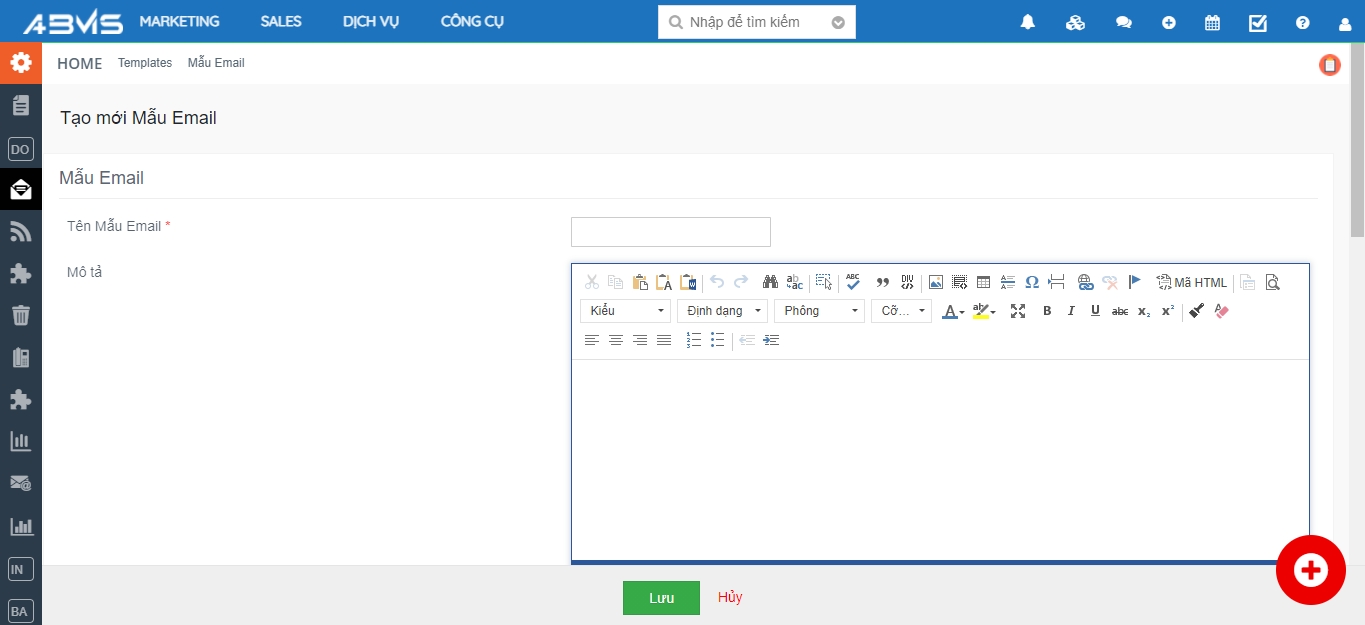This screenshot has width=1365, height=625.
Task: Toggle Superscript formatting
Action: coord(1168,311)
